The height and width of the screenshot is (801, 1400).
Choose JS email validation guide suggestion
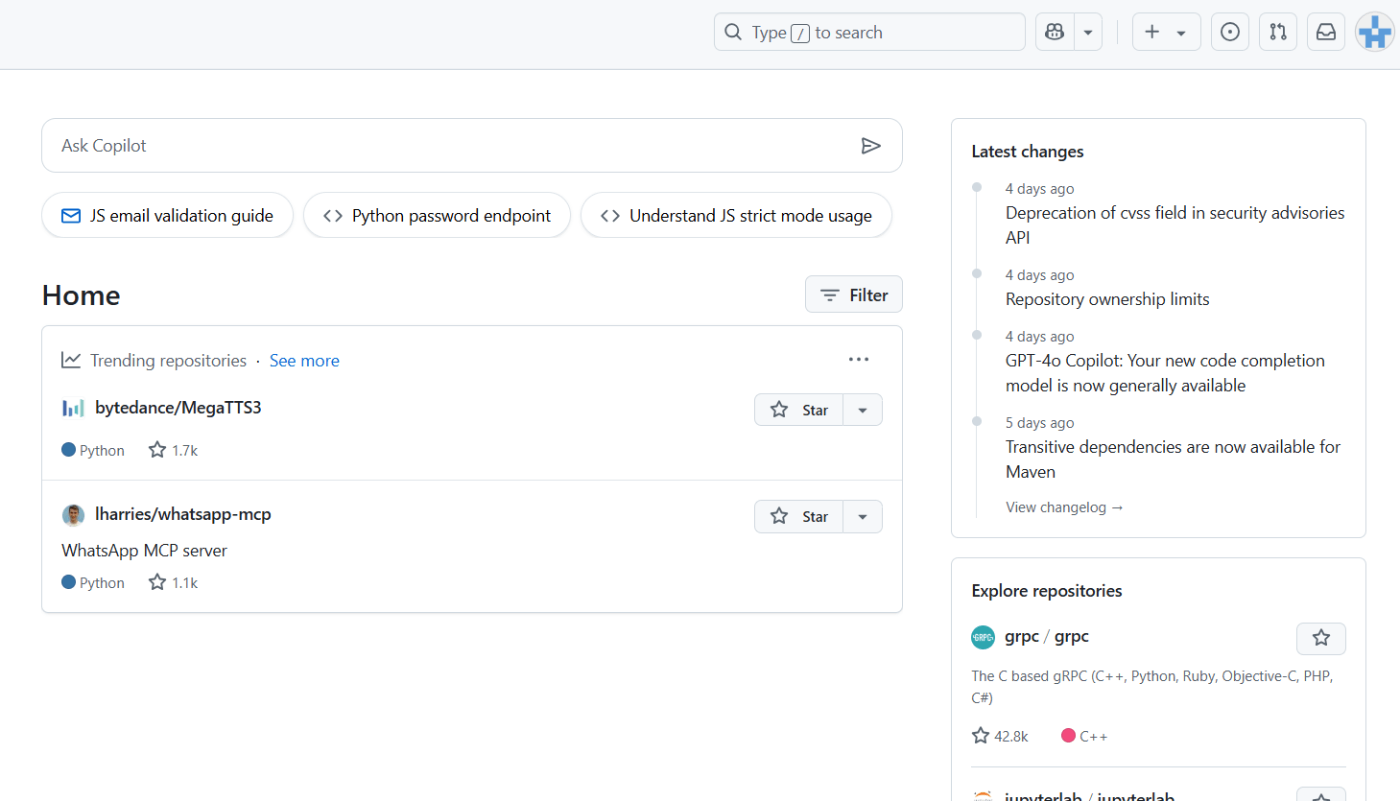[x=167, y=215]
